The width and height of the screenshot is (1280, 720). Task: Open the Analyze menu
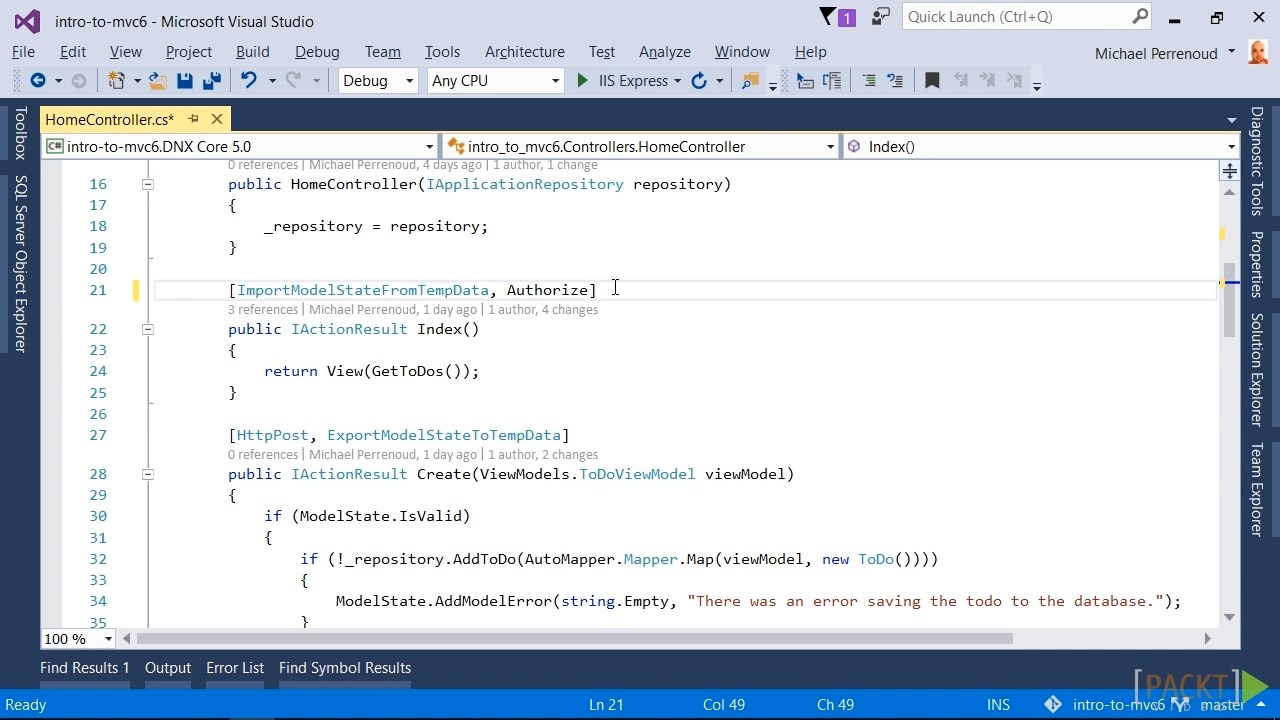point(665,52)
